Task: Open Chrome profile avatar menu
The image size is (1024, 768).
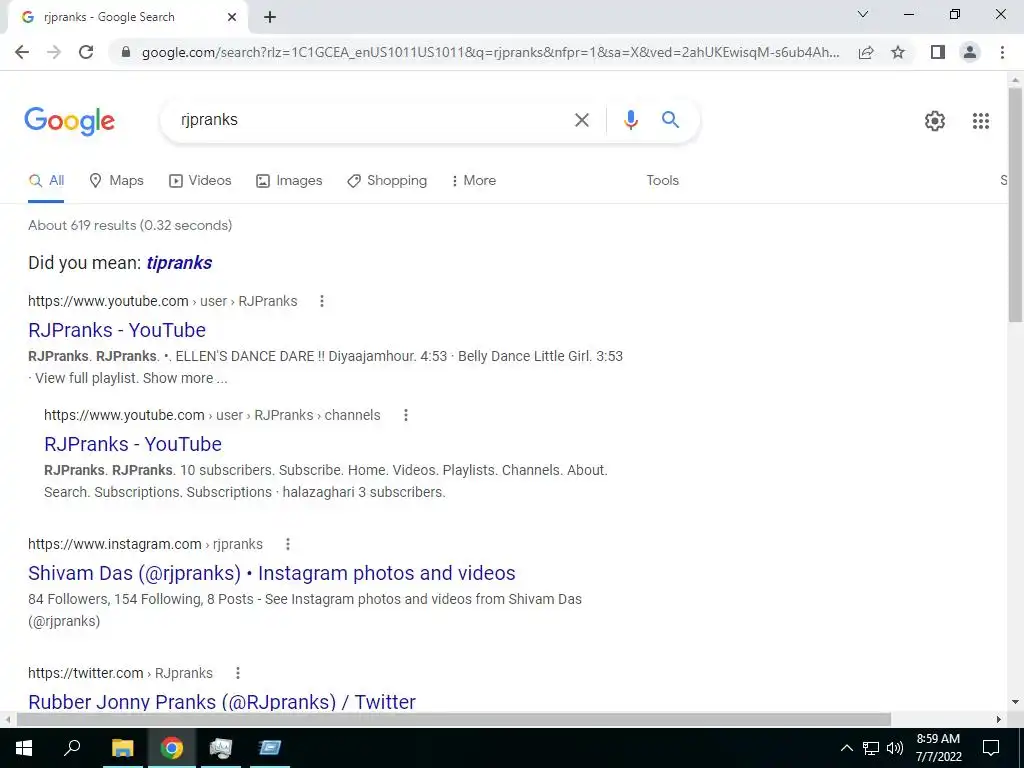Action: point(970,52)
